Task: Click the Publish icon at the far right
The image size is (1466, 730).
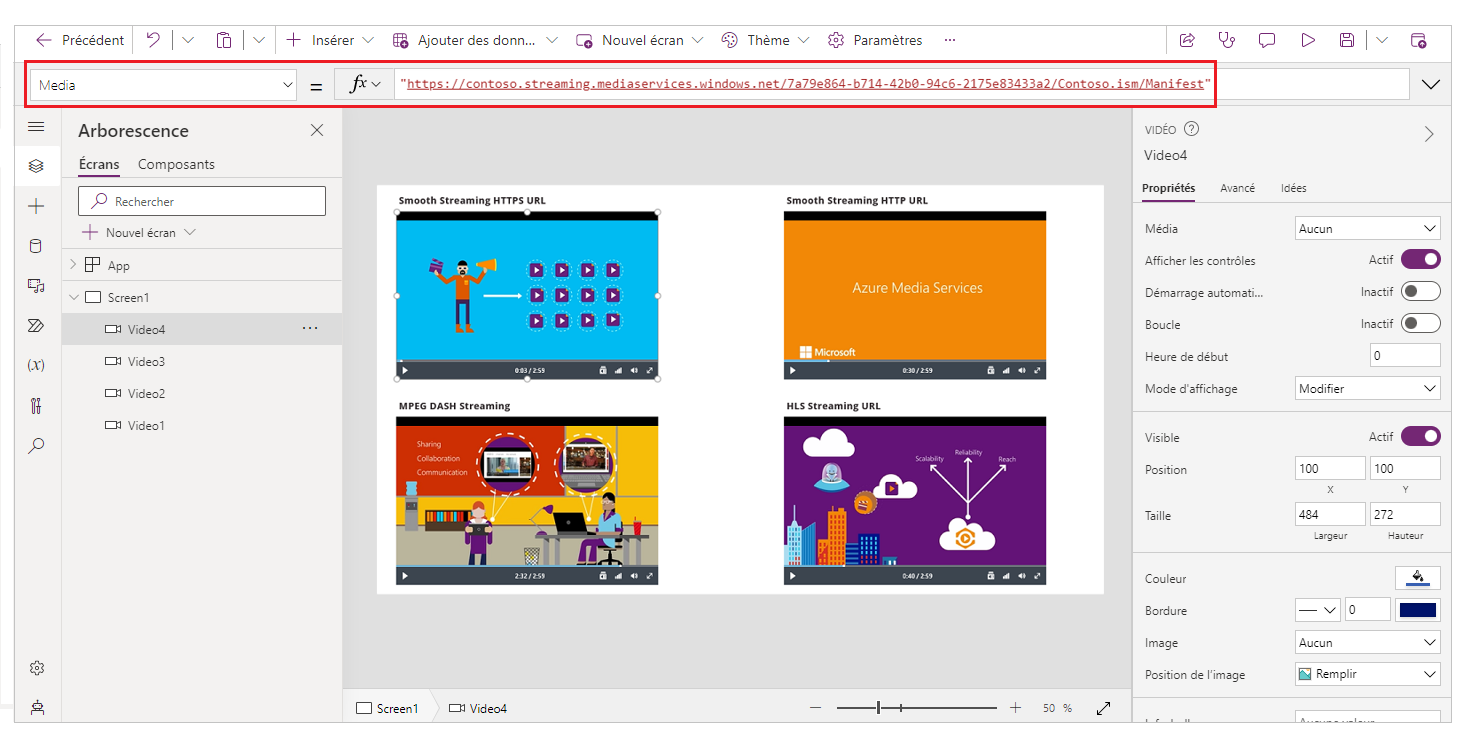Action: coord(1418,40)
